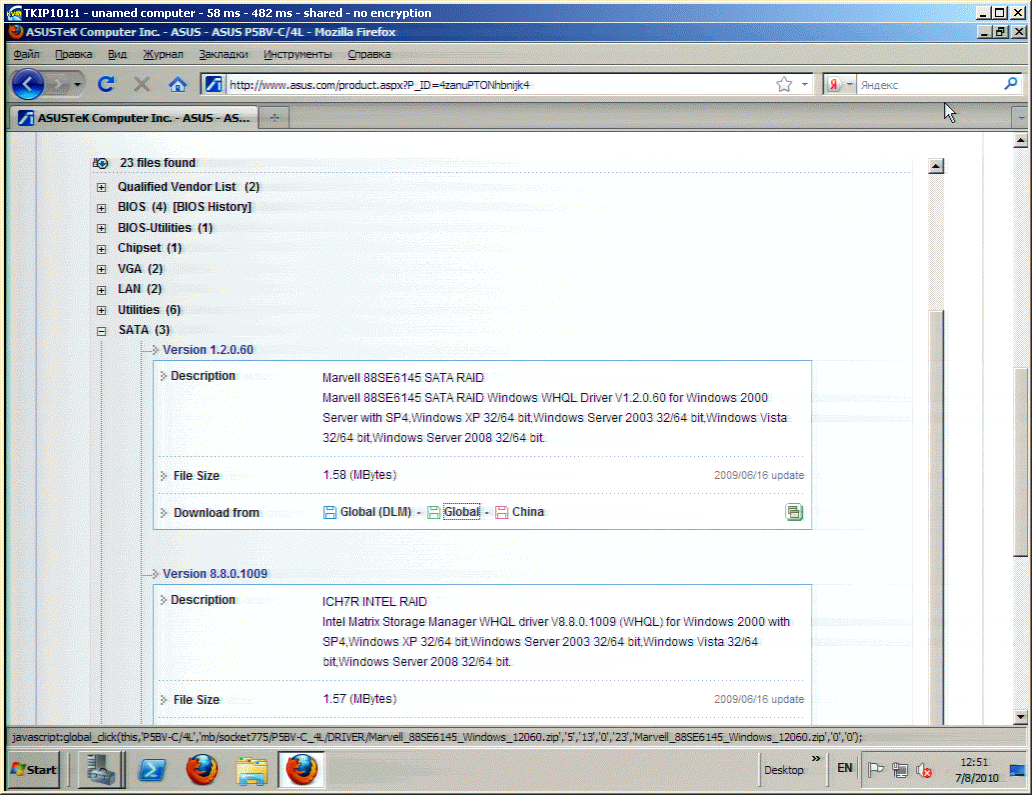The image size is (1032, 795).
Task: Click the active Firefox taskbar window button
Action: tap(301, 769)
